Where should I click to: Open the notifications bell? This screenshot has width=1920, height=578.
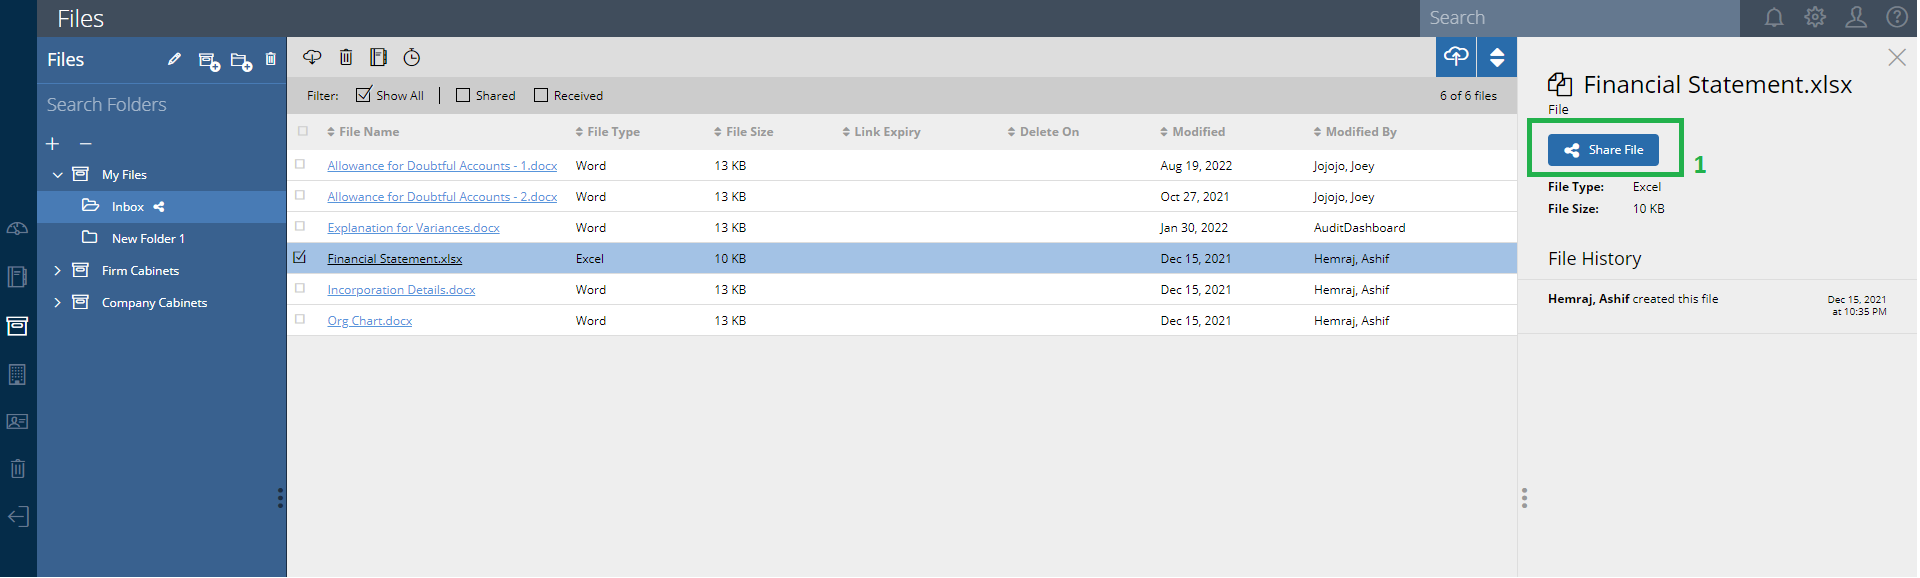pyautogui.click(x=1774, y=18)
